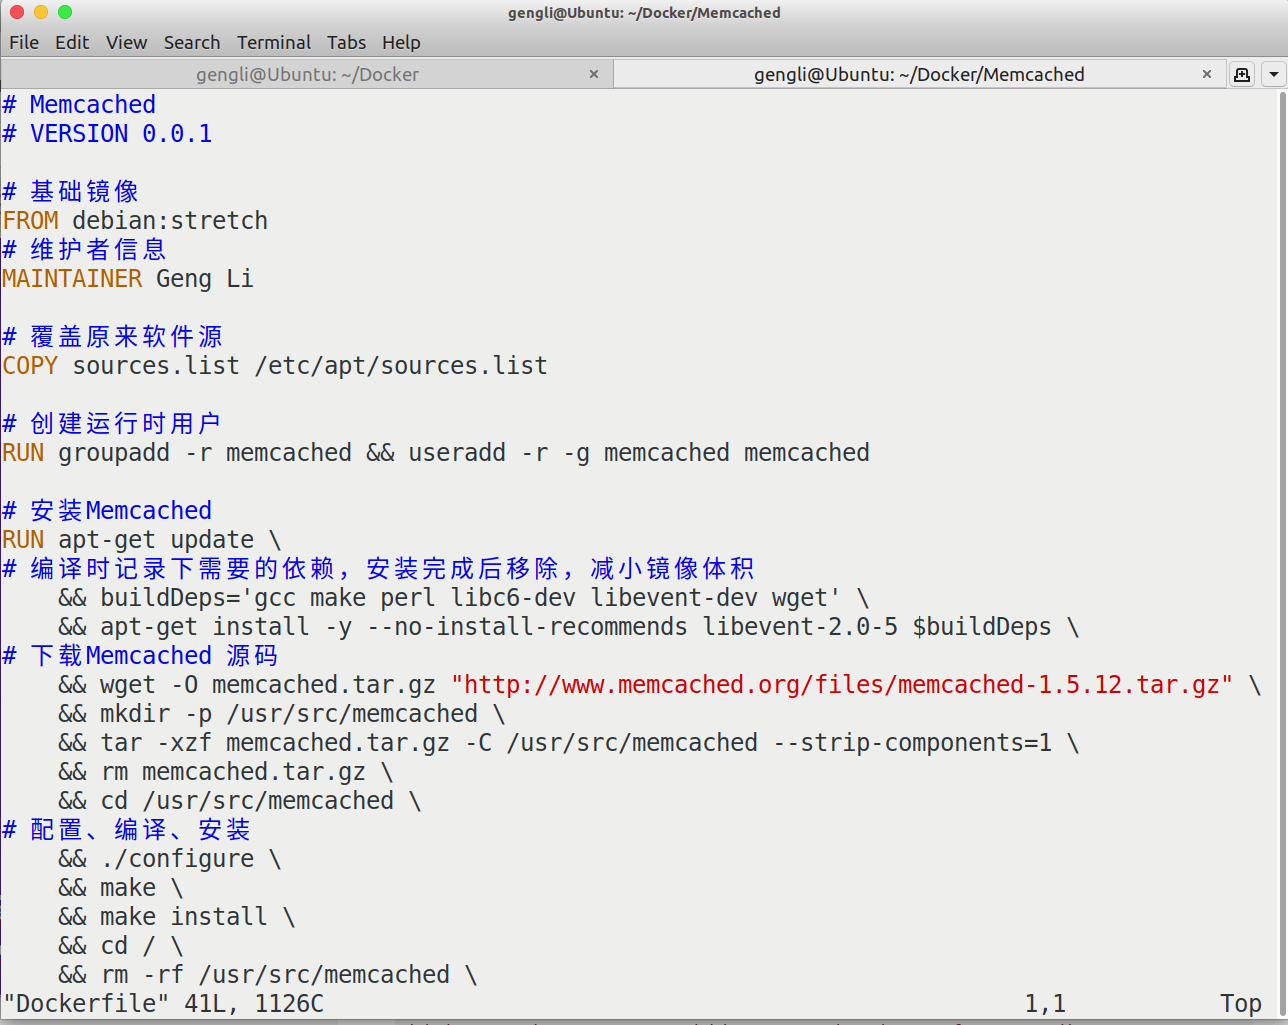The image size is (1288, 1025).
Task: Click the '# Memcached' comment line
Action: pyautogui.click(x=79, y=105)
